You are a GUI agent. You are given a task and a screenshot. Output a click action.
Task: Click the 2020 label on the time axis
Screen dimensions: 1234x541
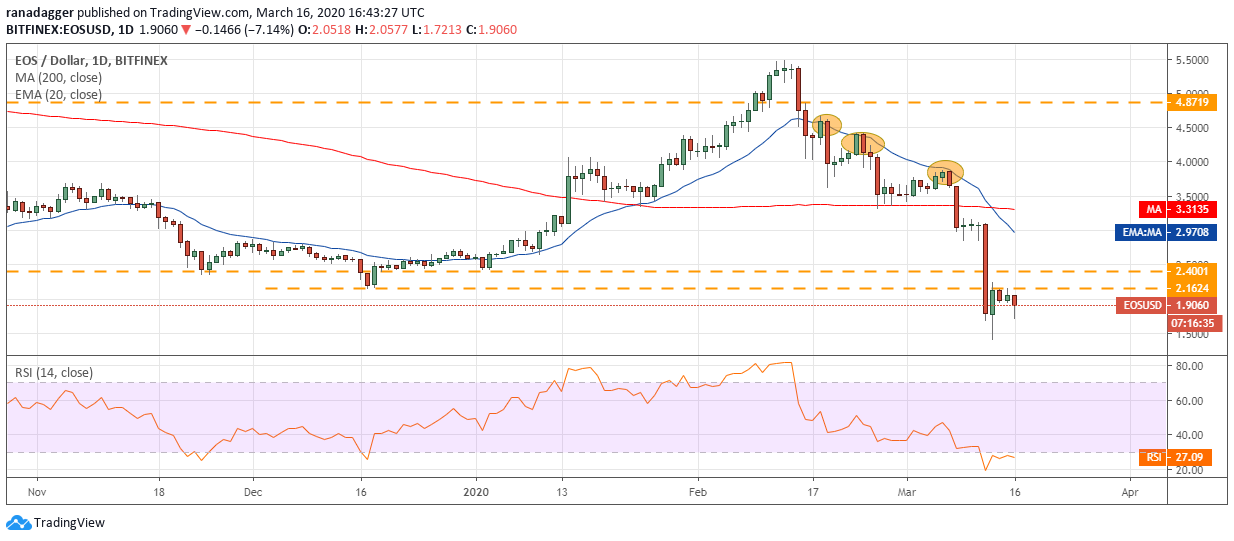coord(476,491)
